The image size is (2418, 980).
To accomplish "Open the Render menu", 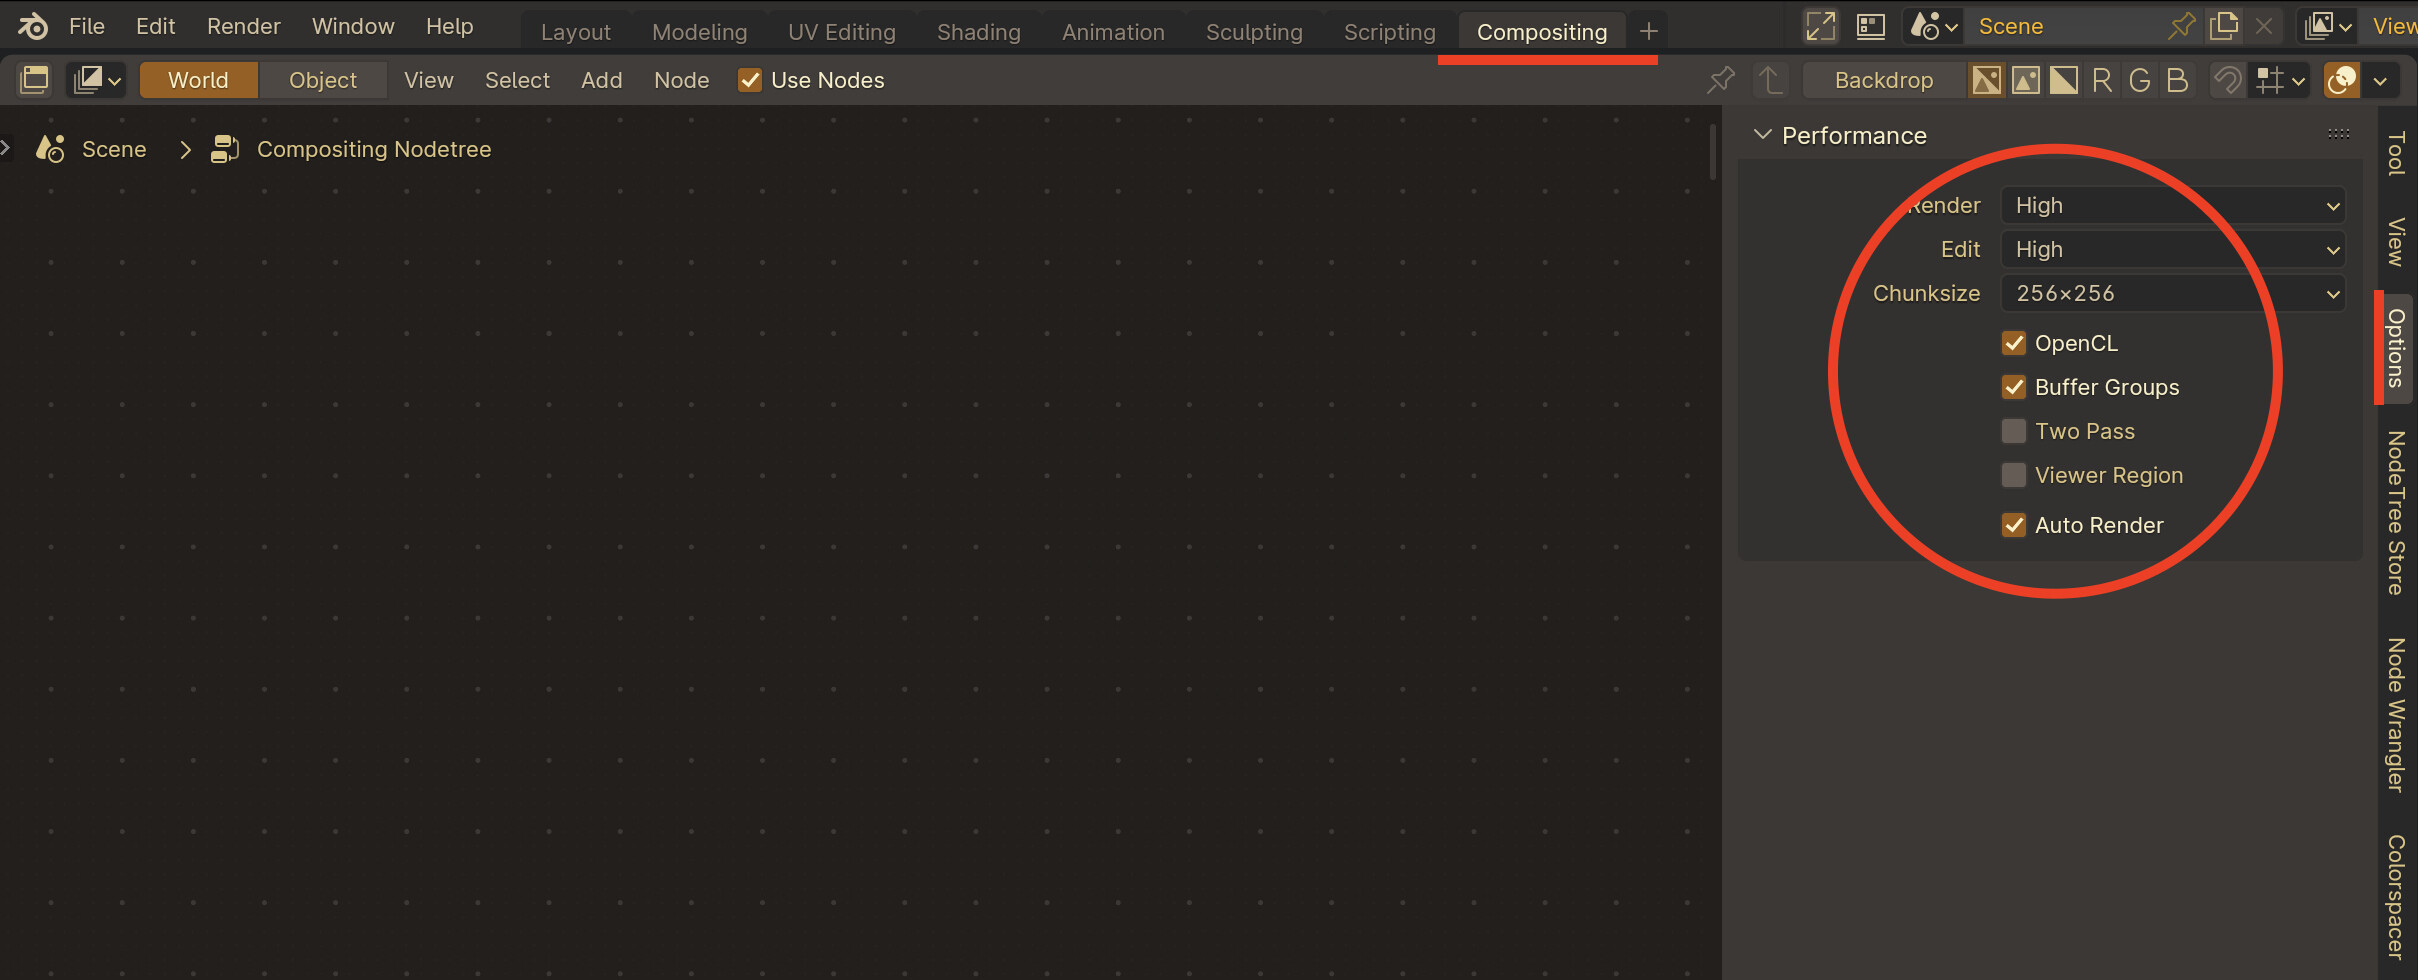I will 243,27.
